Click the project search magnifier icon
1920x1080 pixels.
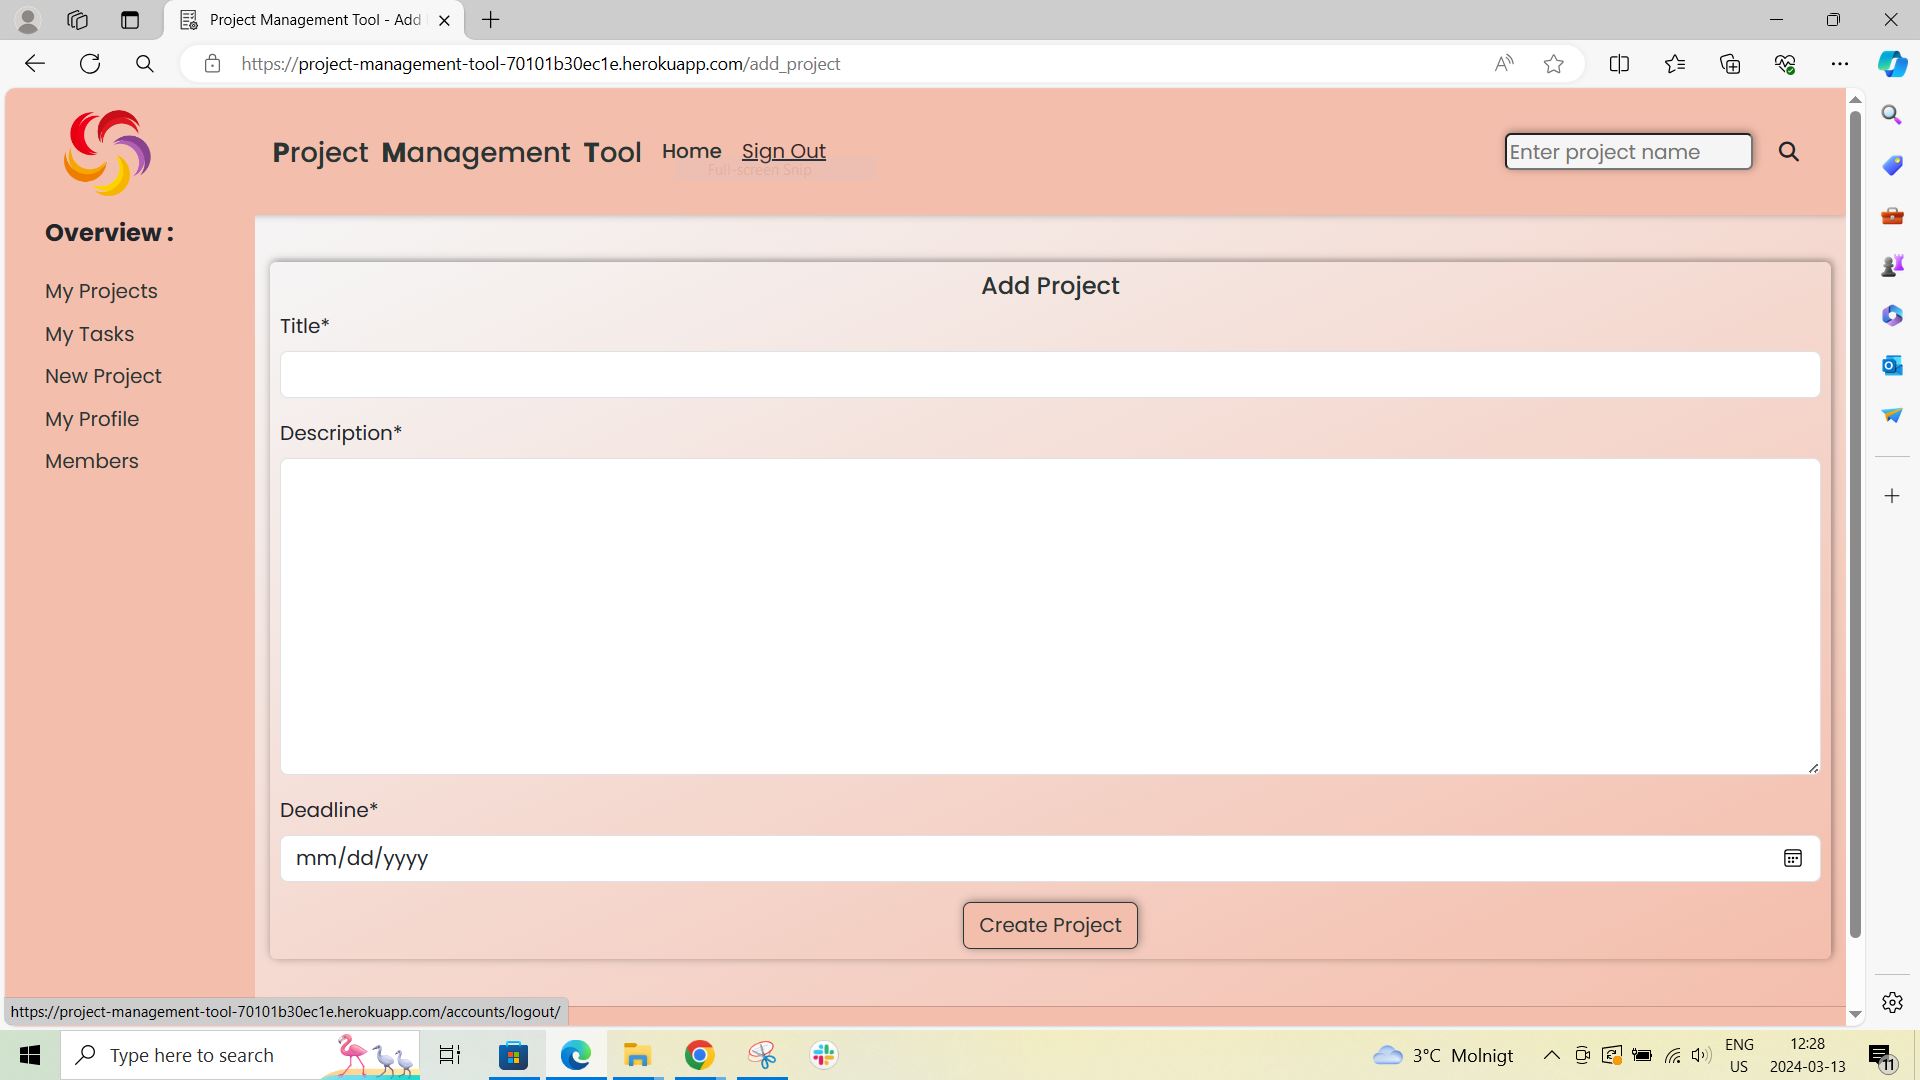click(1789, 152)
